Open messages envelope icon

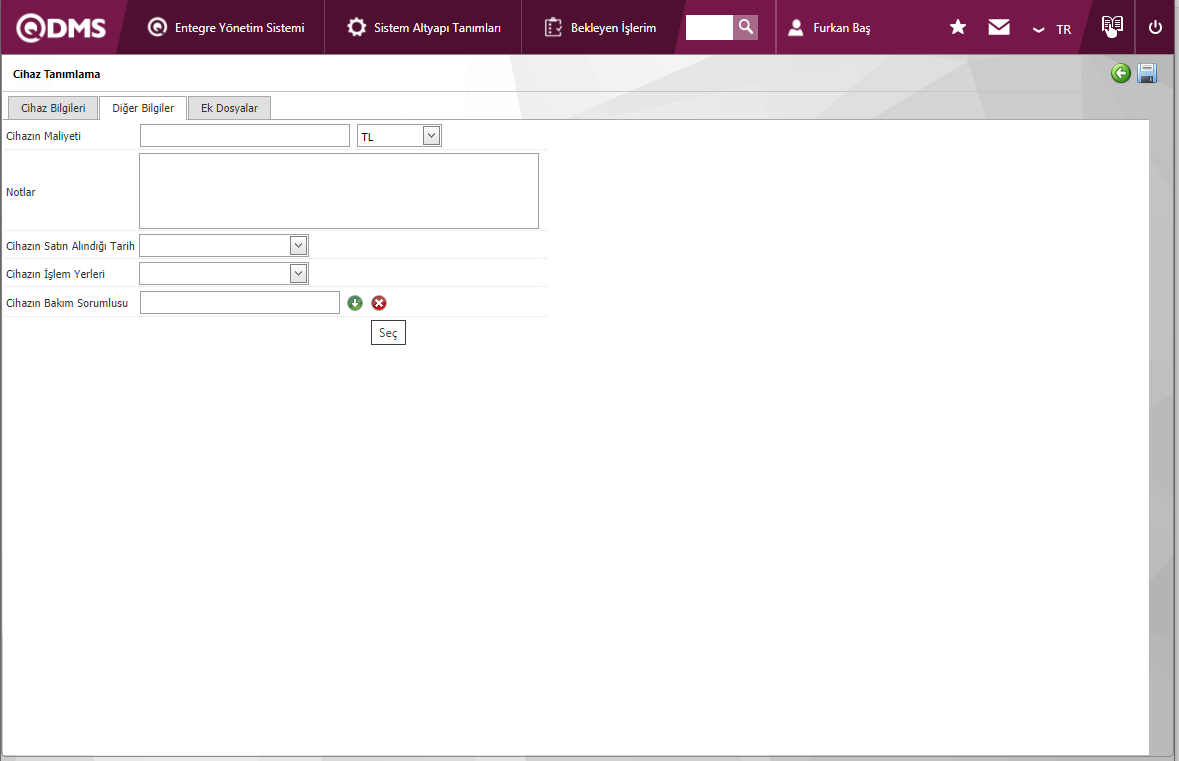(x=999, y=27)
